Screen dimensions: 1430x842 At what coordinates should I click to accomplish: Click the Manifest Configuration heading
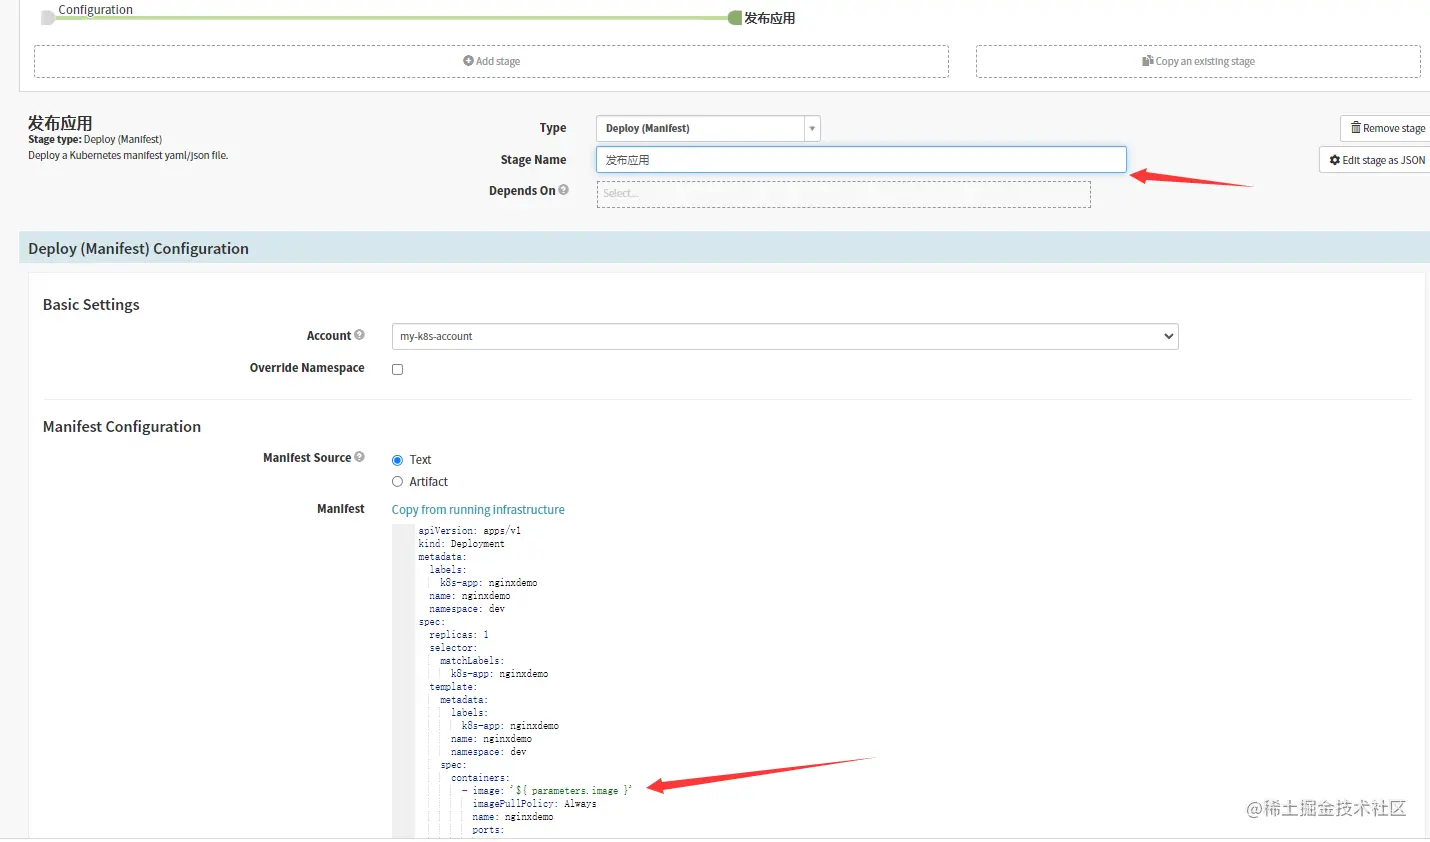pos(122,427)
